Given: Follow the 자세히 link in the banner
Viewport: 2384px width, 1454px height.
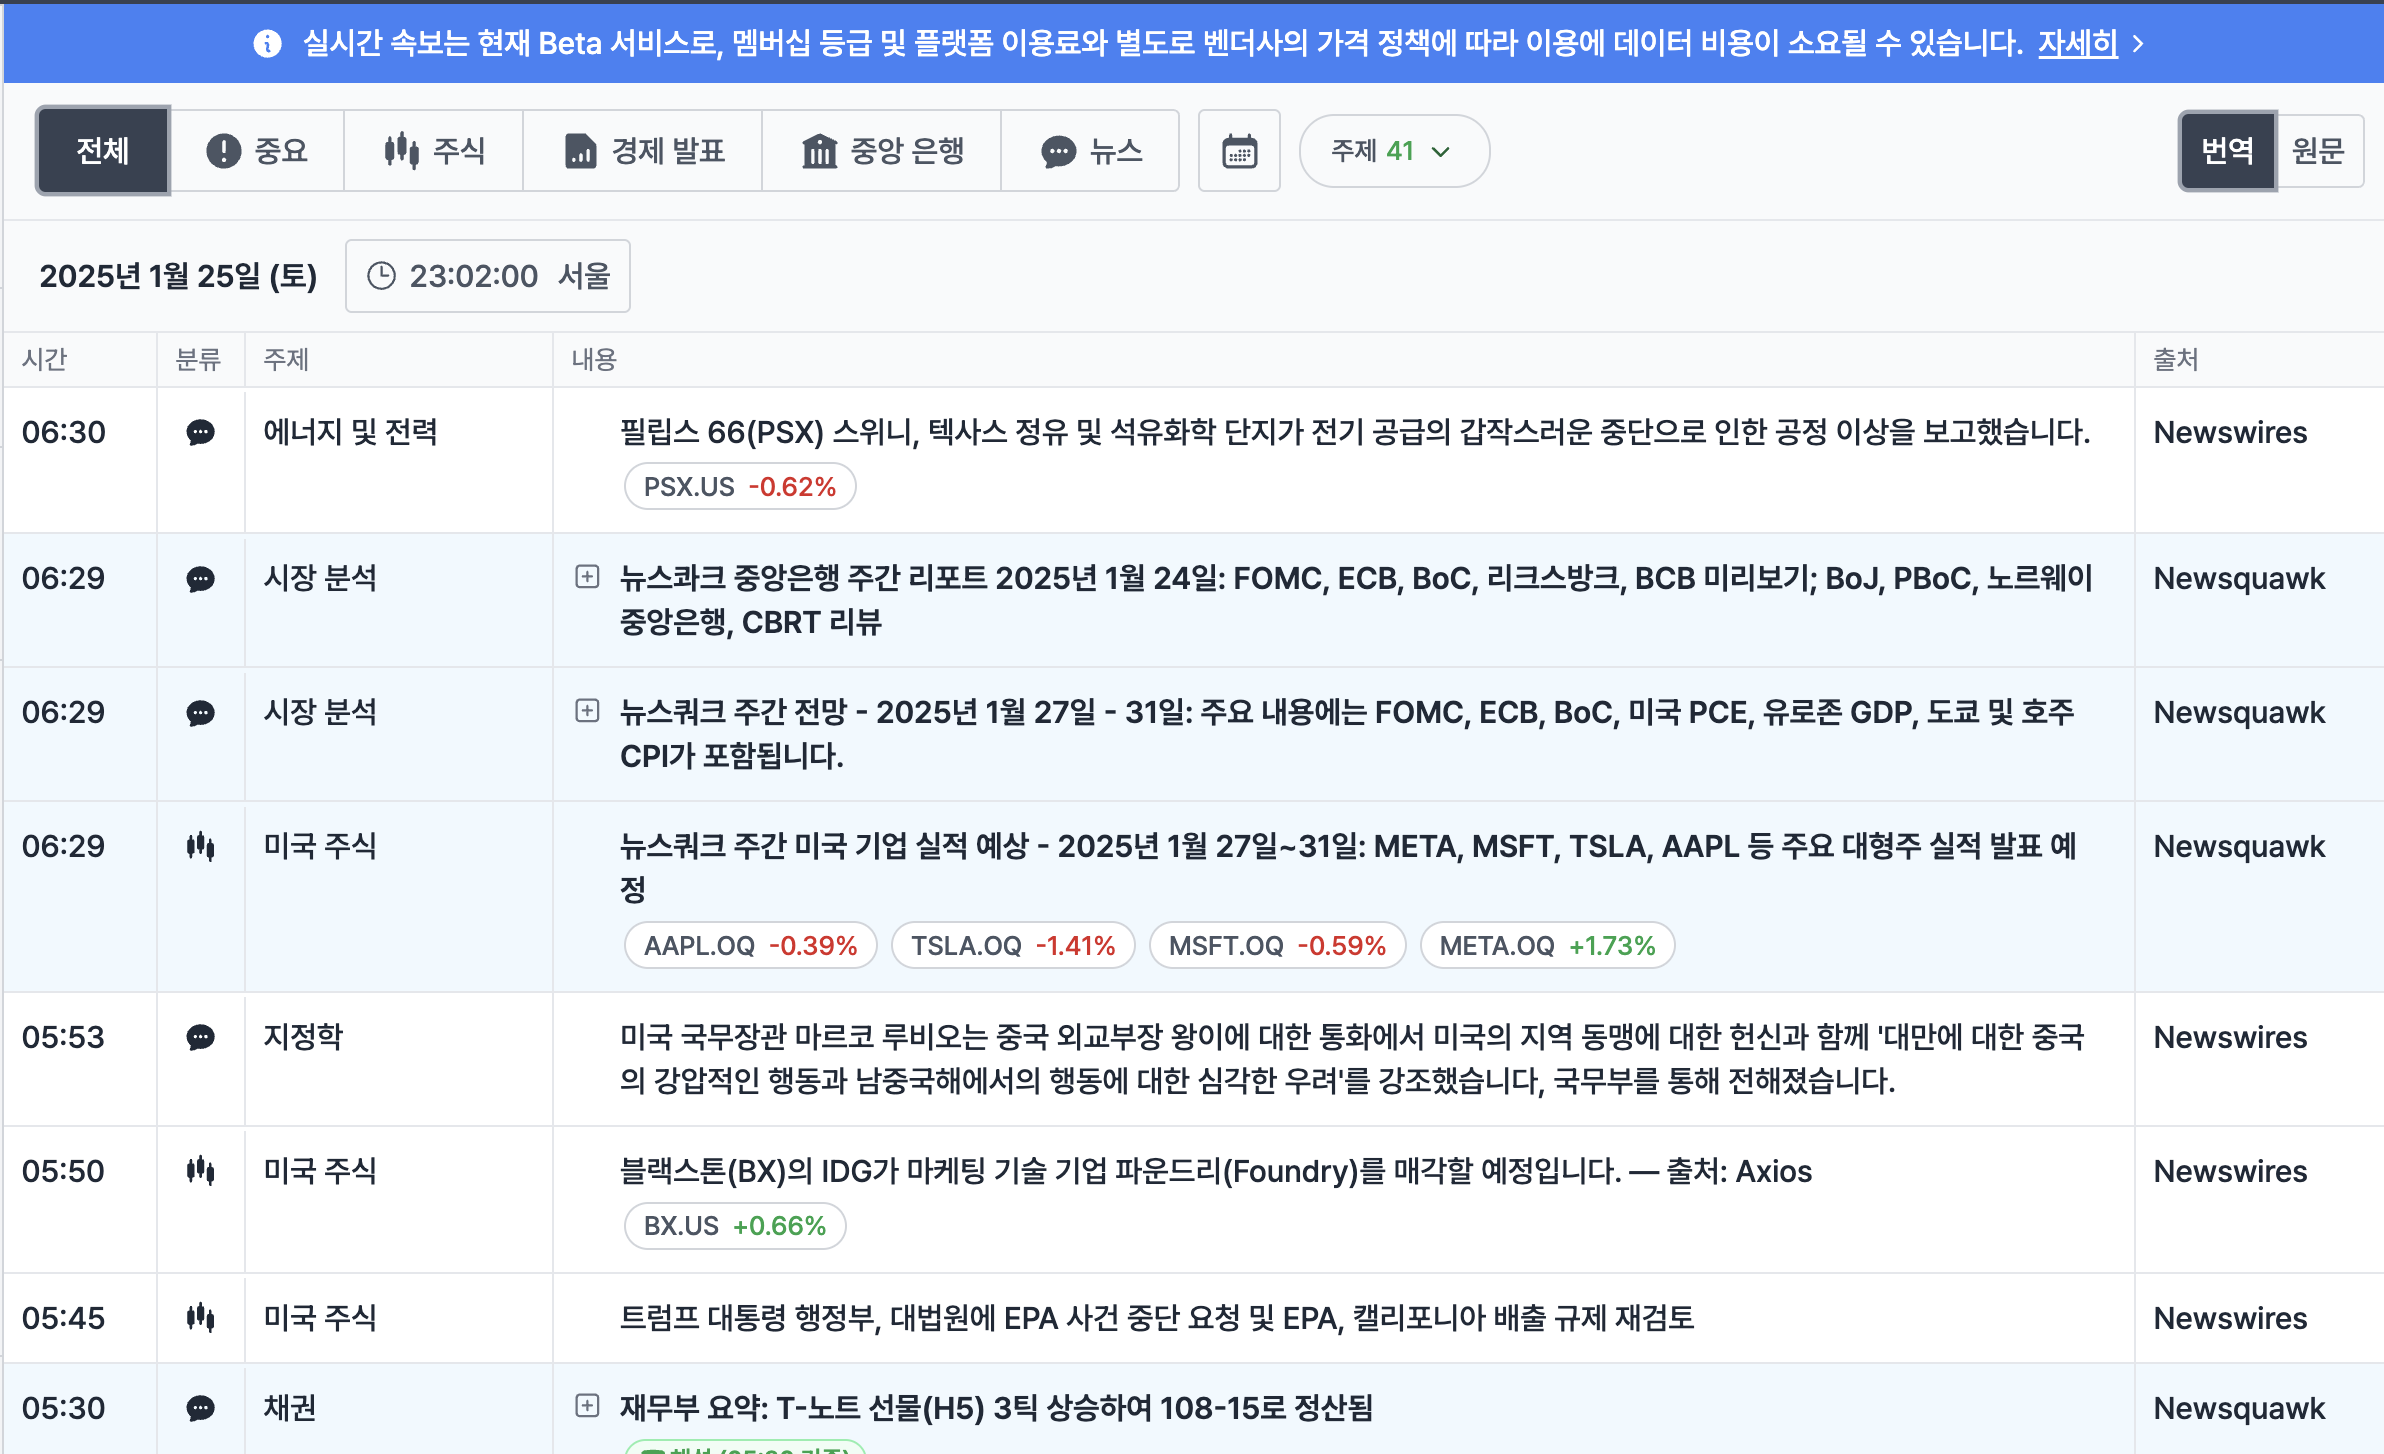Looking at the screenshot, I should [x=2077, y=43].
